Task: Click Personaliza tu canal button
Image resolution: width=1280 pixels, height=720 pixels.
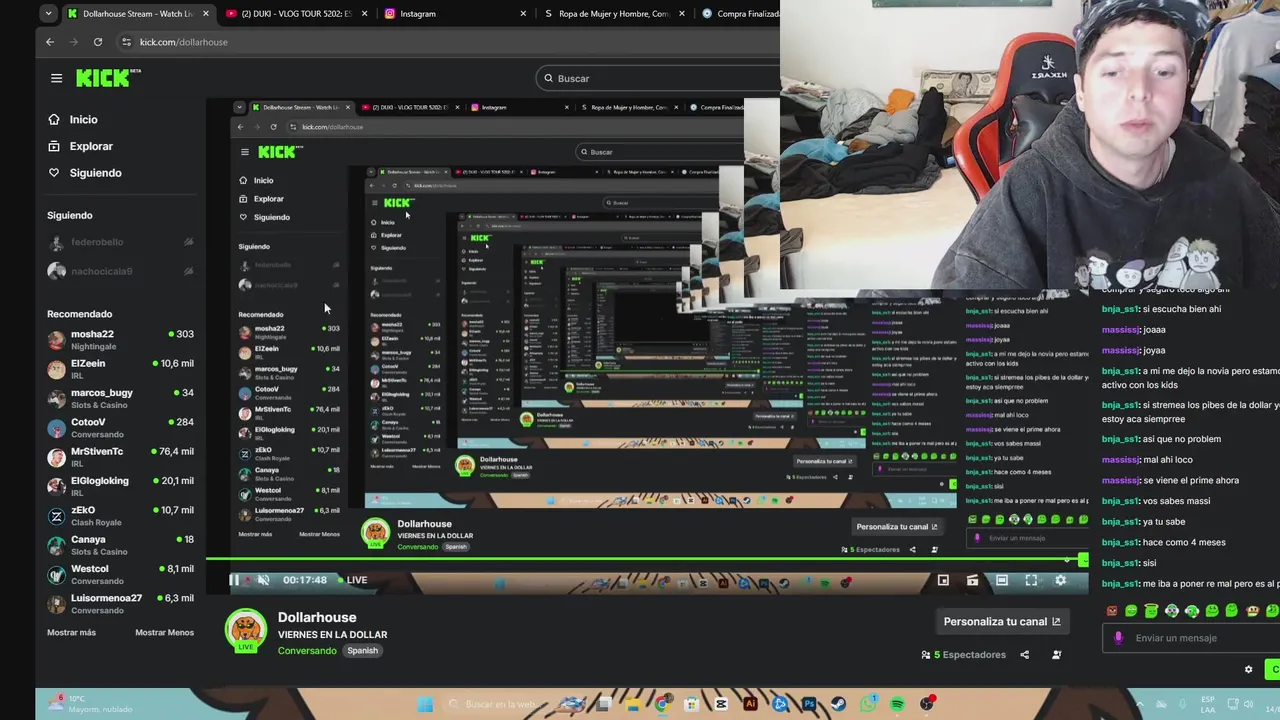Action: click(x=1002, y=622)
